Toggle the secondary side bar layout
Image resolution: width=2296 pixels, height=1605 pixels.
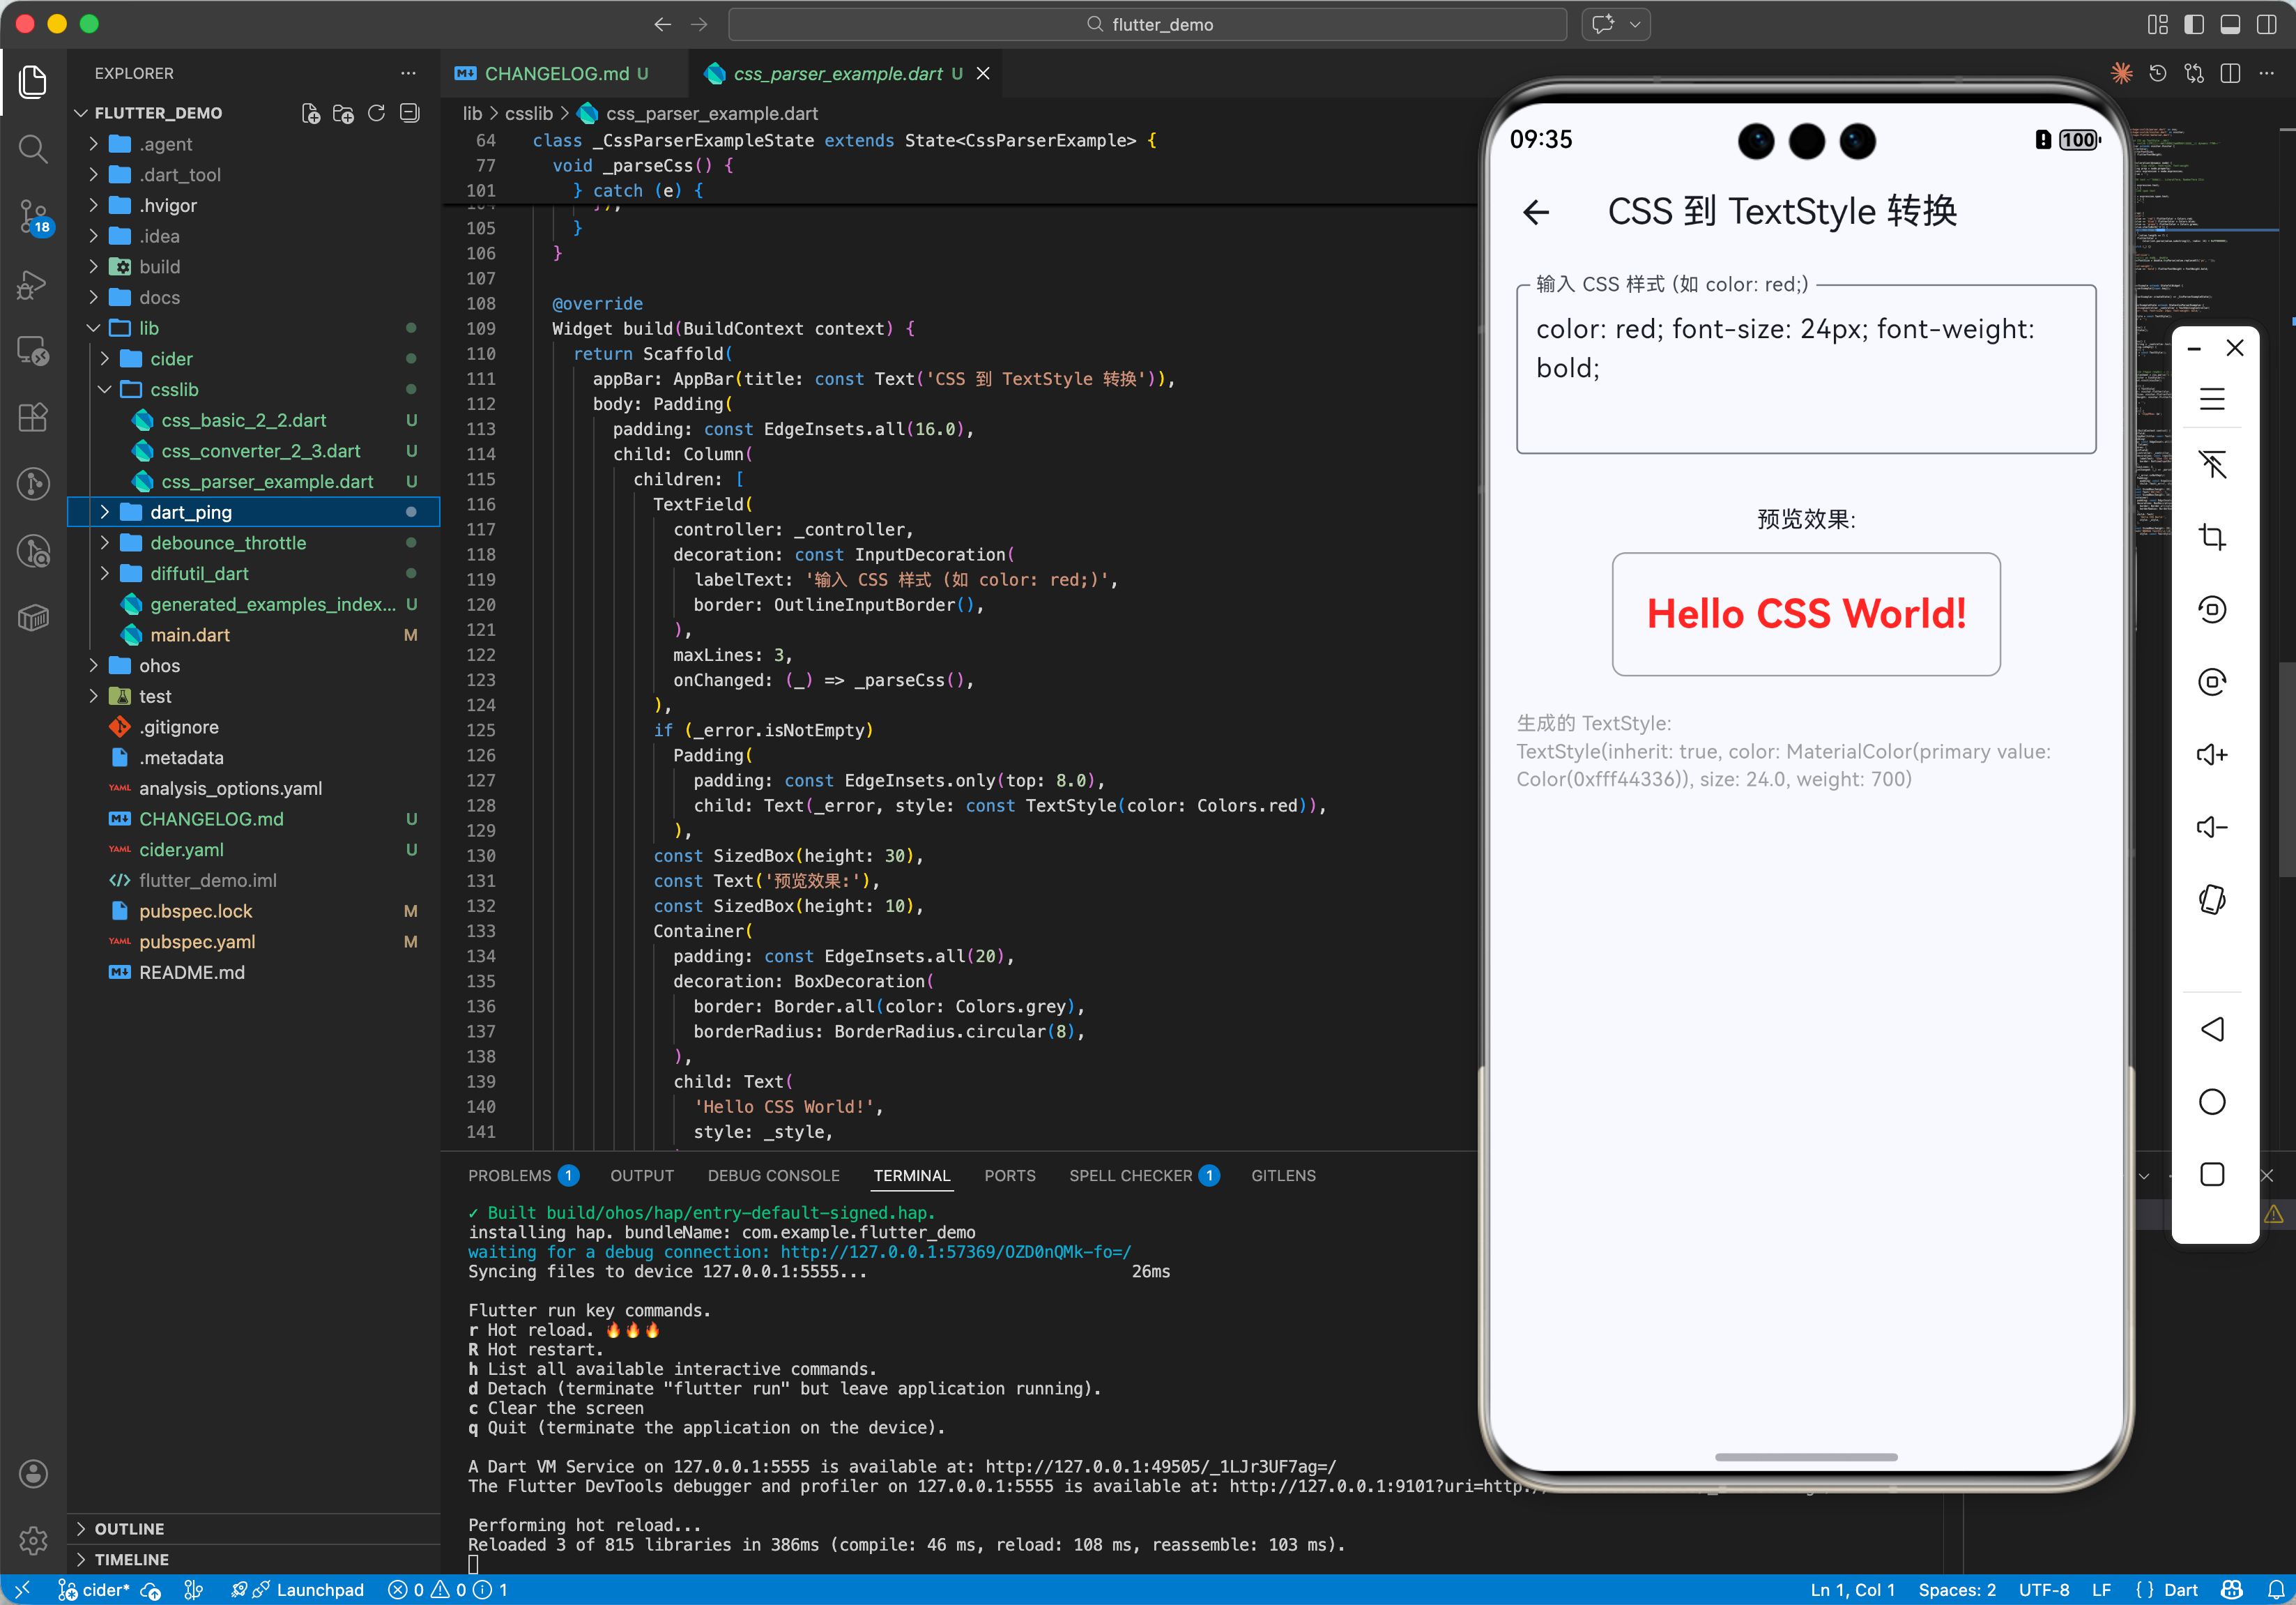tap(2266, 24)
